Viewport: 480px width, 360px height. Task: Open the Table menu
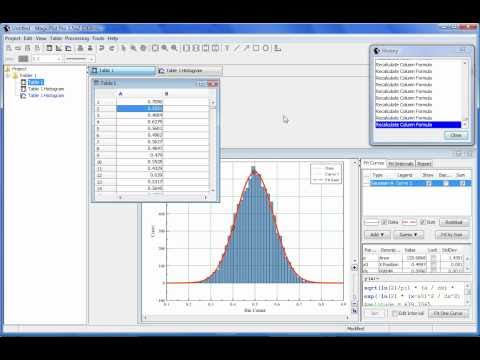[x=56, y=38]
